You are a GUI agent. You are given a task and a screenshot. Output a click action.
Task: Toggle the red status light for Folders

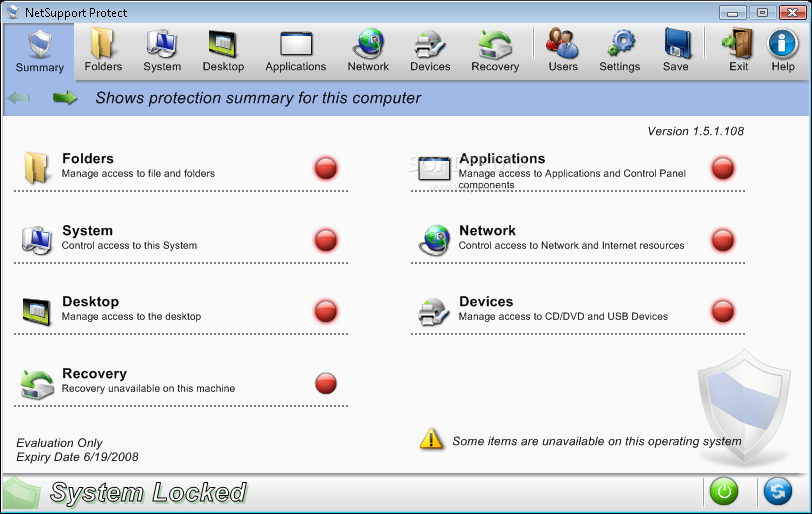(x=326, y=169)
